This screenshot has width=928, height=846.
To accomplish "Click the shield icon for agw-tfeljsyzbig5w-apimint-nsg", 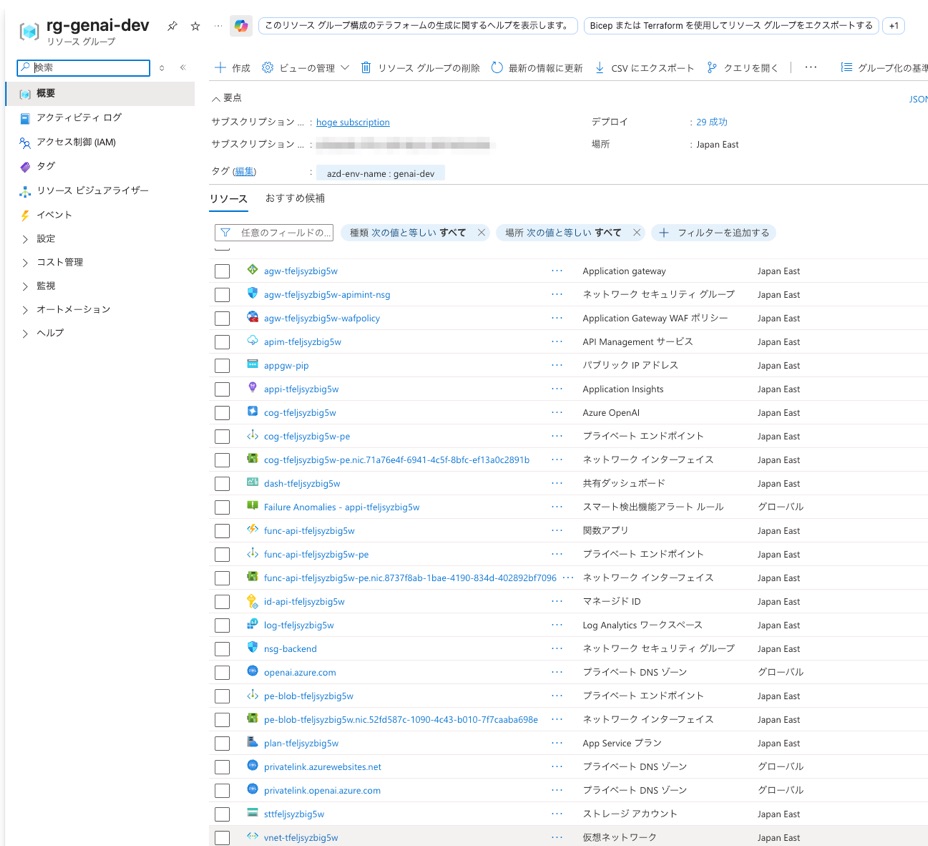I will click(253, 294).
